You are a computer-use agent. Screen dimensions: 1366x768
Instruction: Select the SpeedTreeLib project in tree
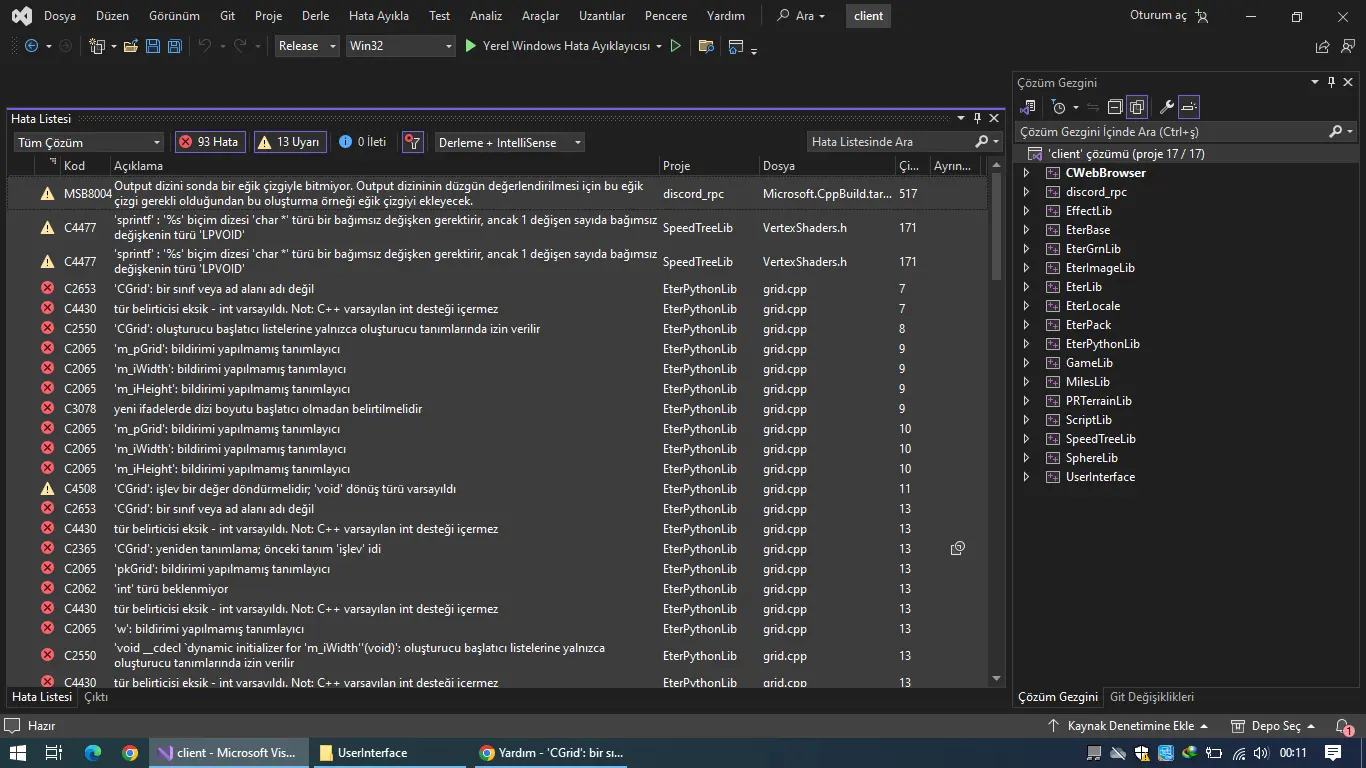coord(1100,439)
